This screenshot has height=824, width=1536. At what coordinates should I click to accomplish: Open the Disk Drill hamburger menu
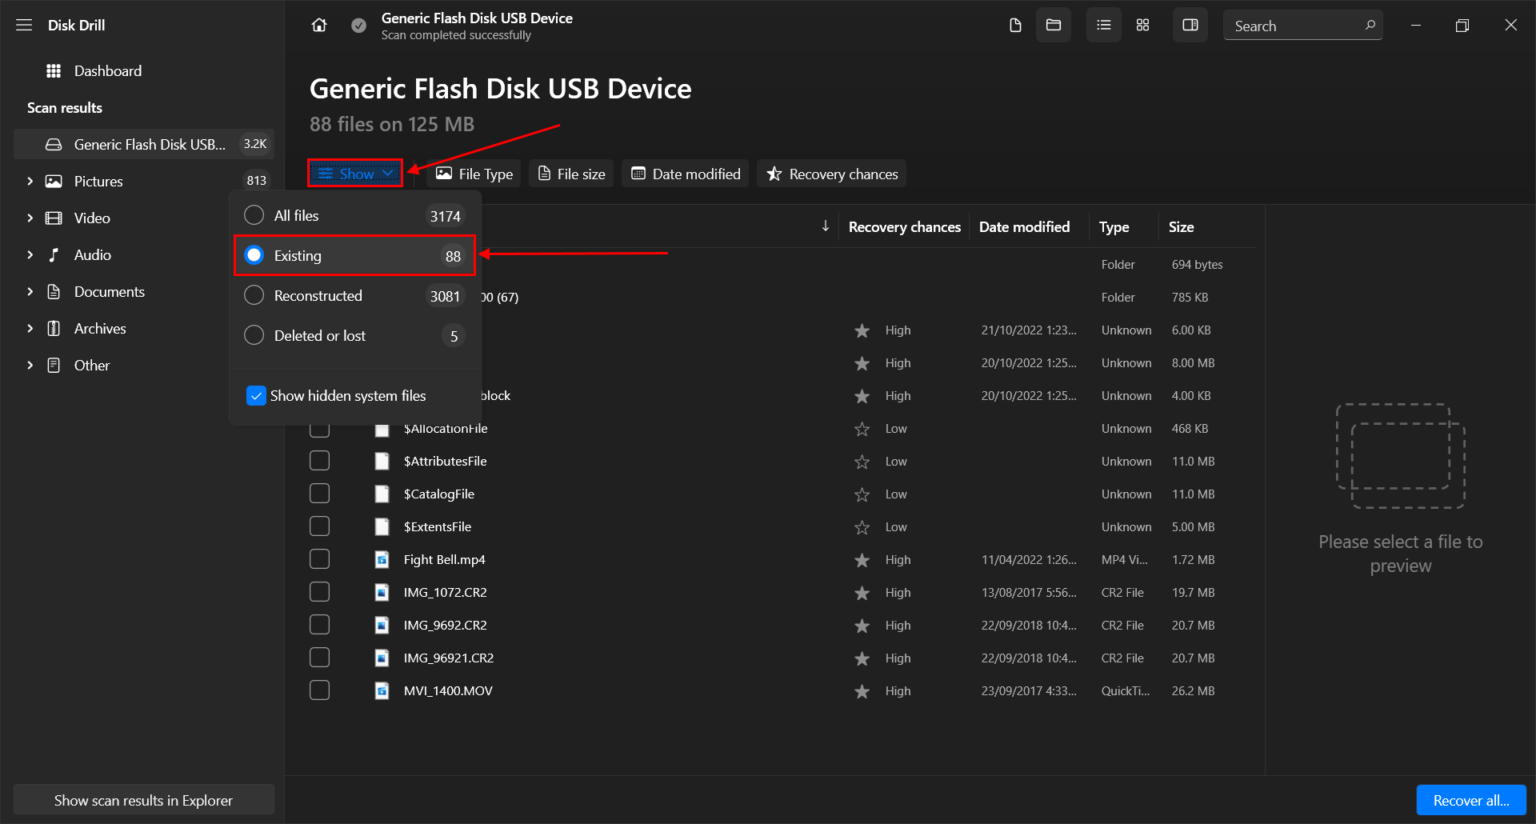24,24
